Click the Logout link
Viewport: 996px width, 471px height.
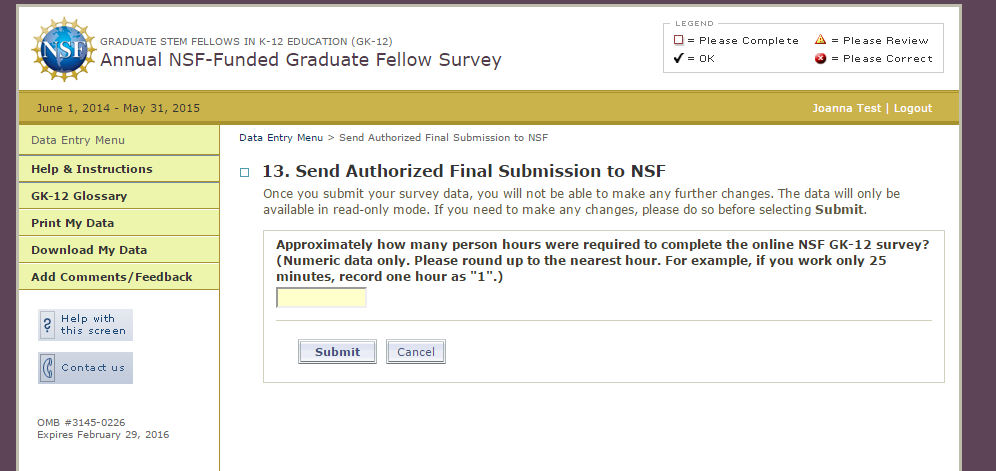tap(912, 108)
